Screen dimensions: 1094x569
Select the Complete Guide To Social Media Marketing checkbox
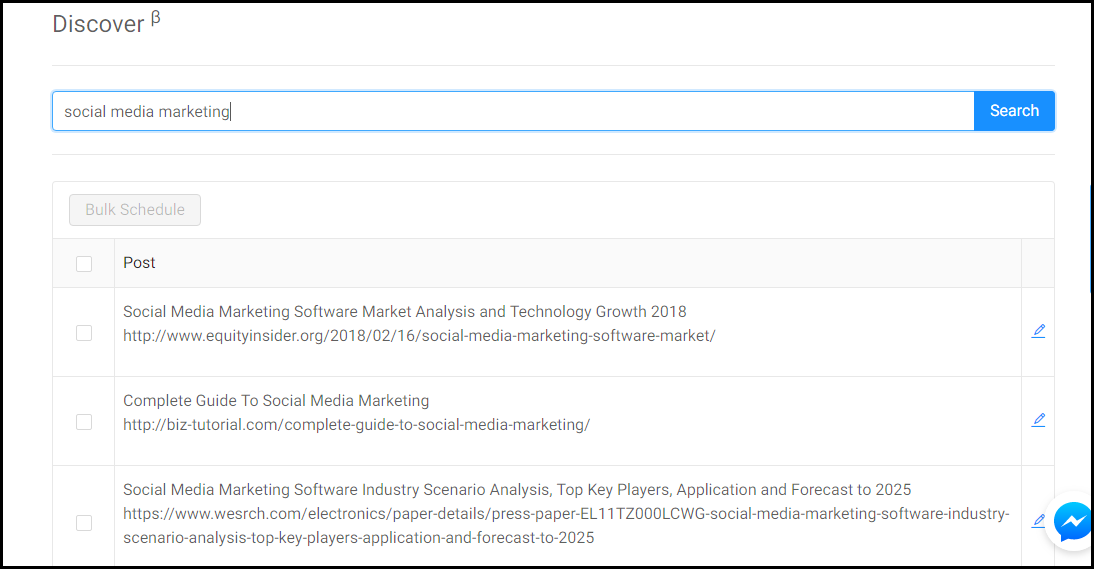click(84, 422)
